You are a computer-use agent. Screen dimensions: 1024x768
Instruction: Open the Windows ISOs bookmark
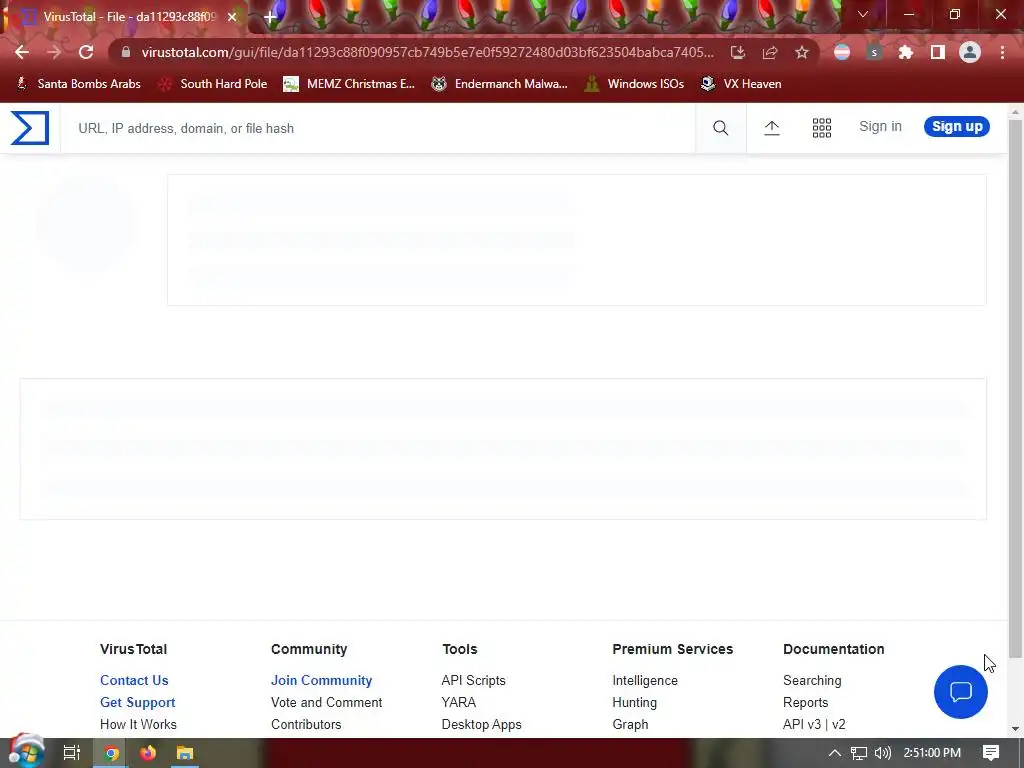click(634, 84)
